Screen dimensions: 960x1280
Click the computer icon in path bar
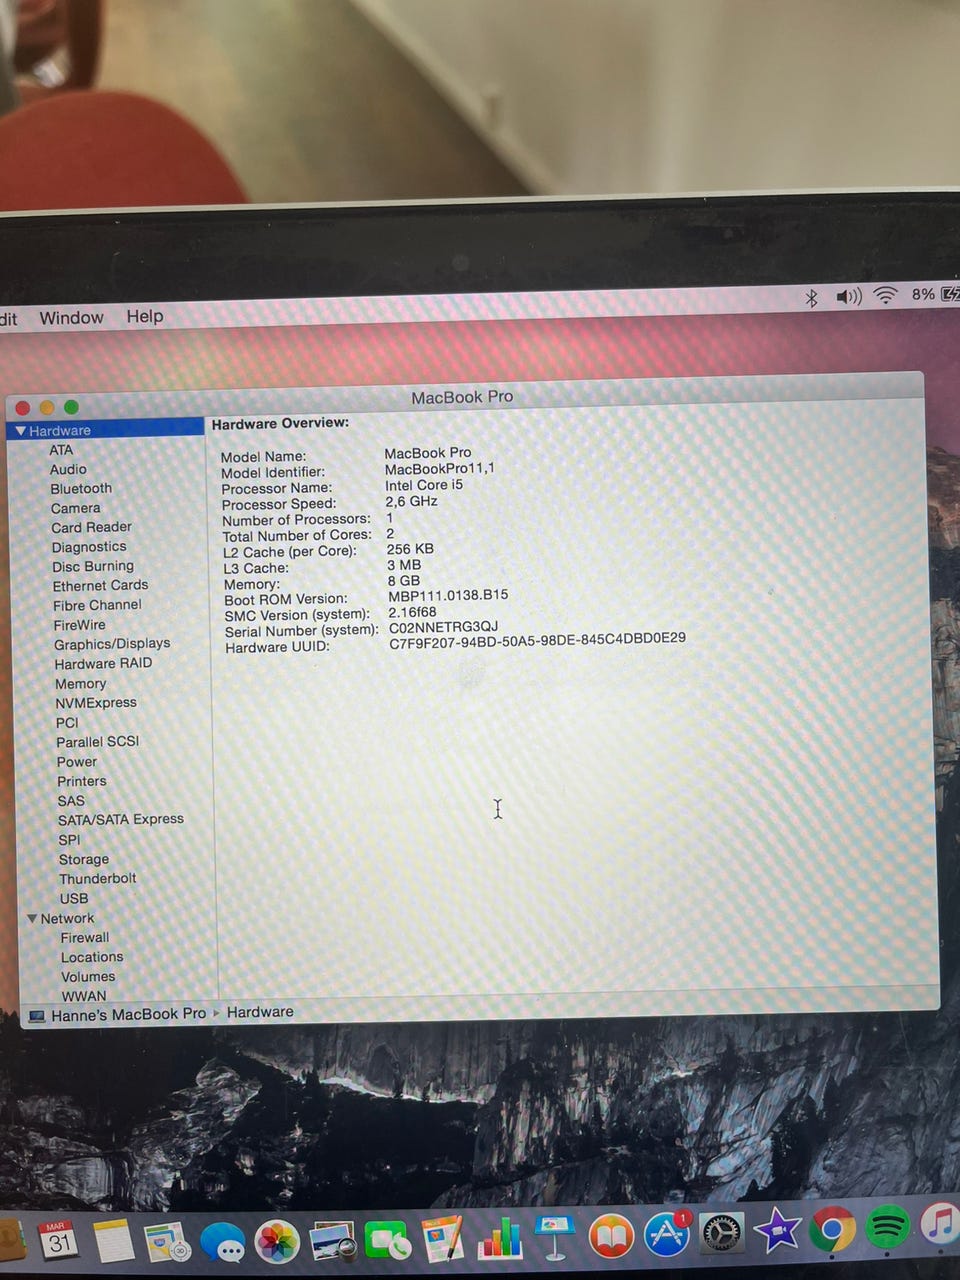37,1016
